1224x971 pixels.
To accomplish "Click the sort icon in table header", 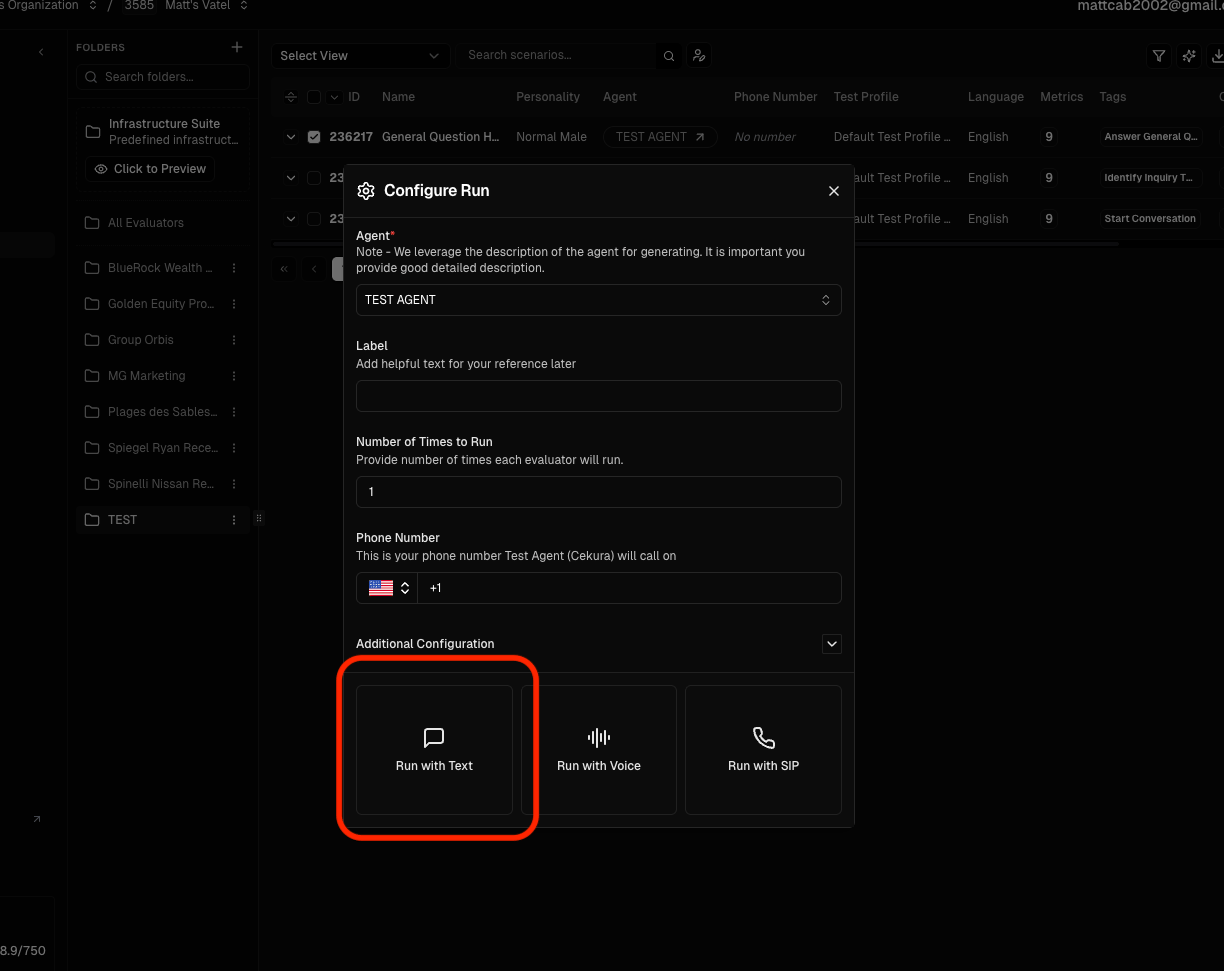I will click(291, 97).
